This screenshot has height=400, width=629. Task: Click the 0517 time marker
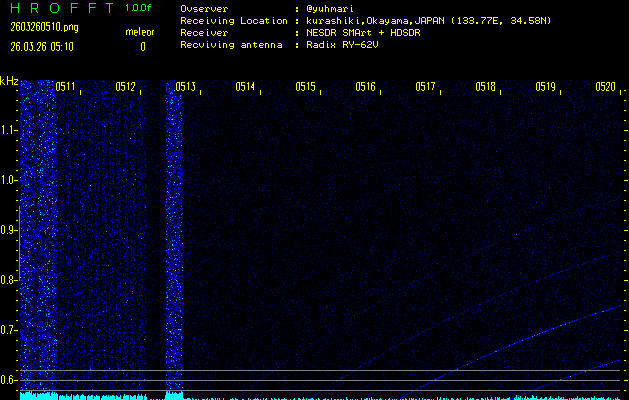pyautogui.click(x=425, y=87)
